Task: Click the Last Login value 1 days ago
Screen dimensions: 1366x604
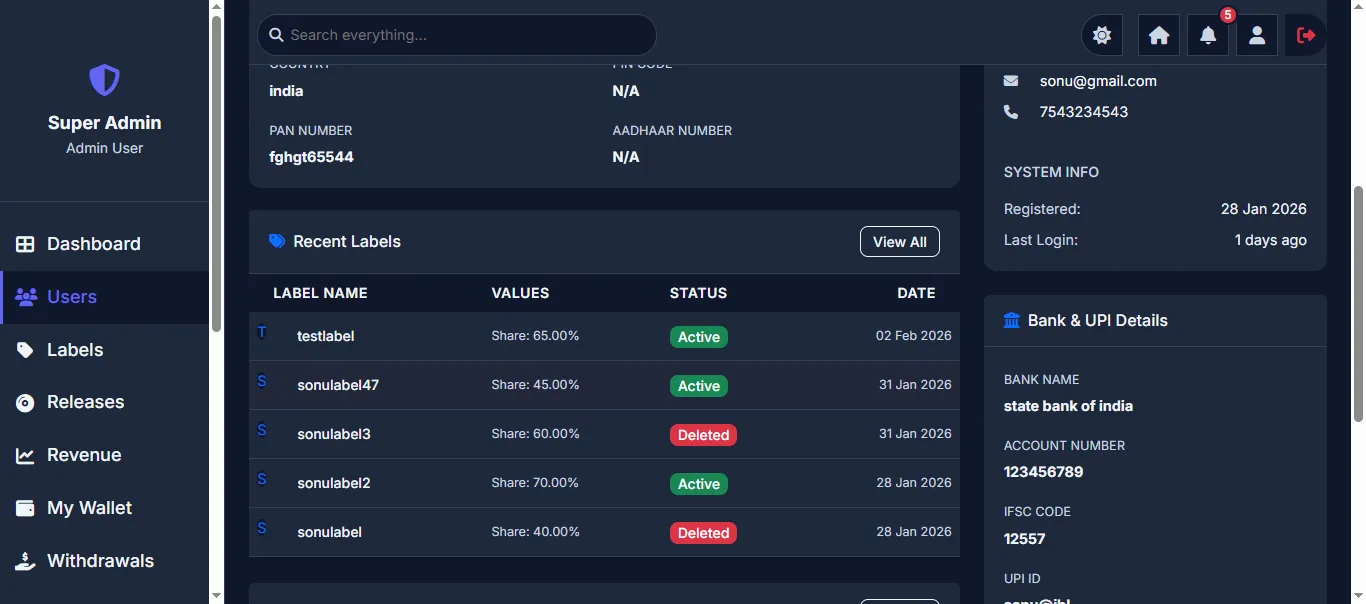Action: (x=1271, y=240)
